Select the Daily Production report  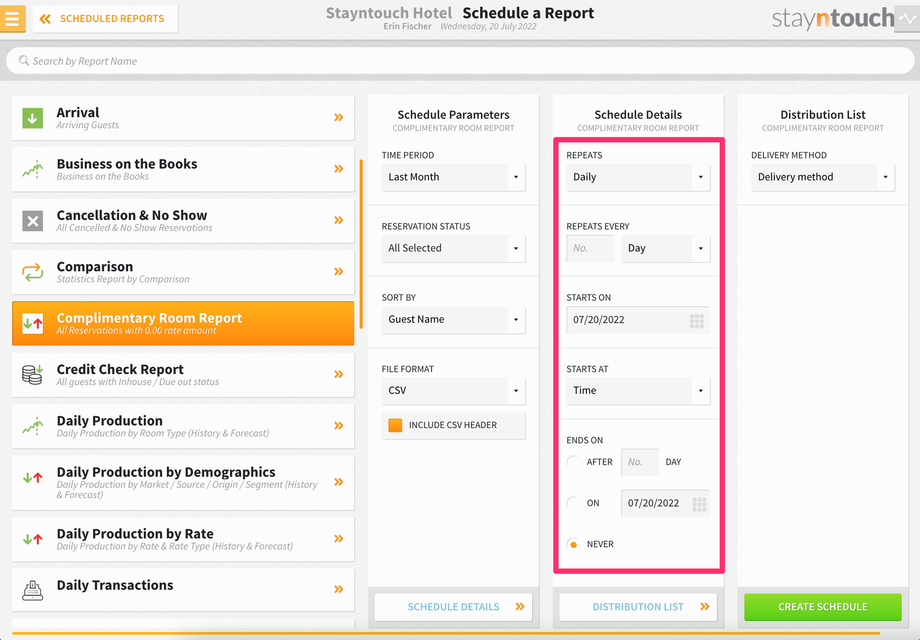pyautogui.click(x=183, y=426)
